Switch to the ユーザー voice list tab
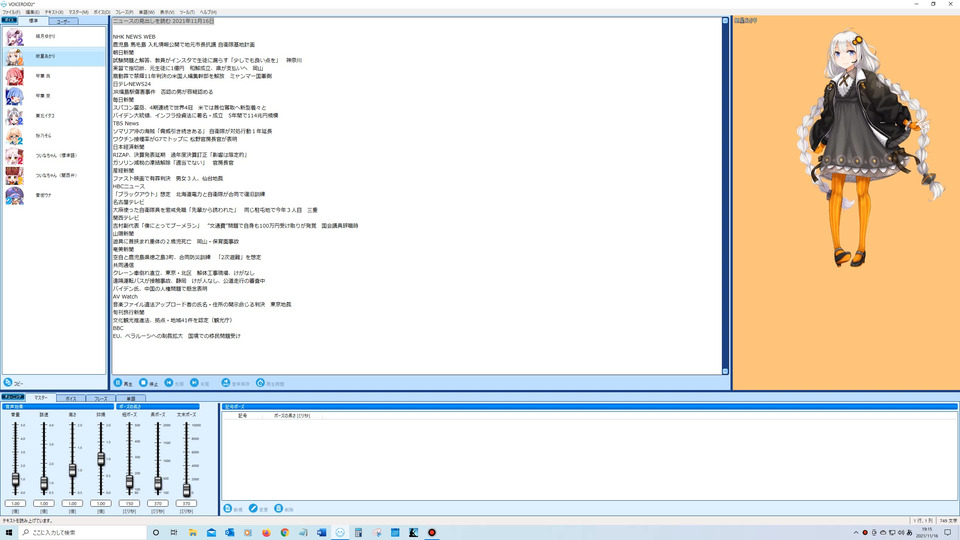The image size is (960, 540). (x=63, y=21)
